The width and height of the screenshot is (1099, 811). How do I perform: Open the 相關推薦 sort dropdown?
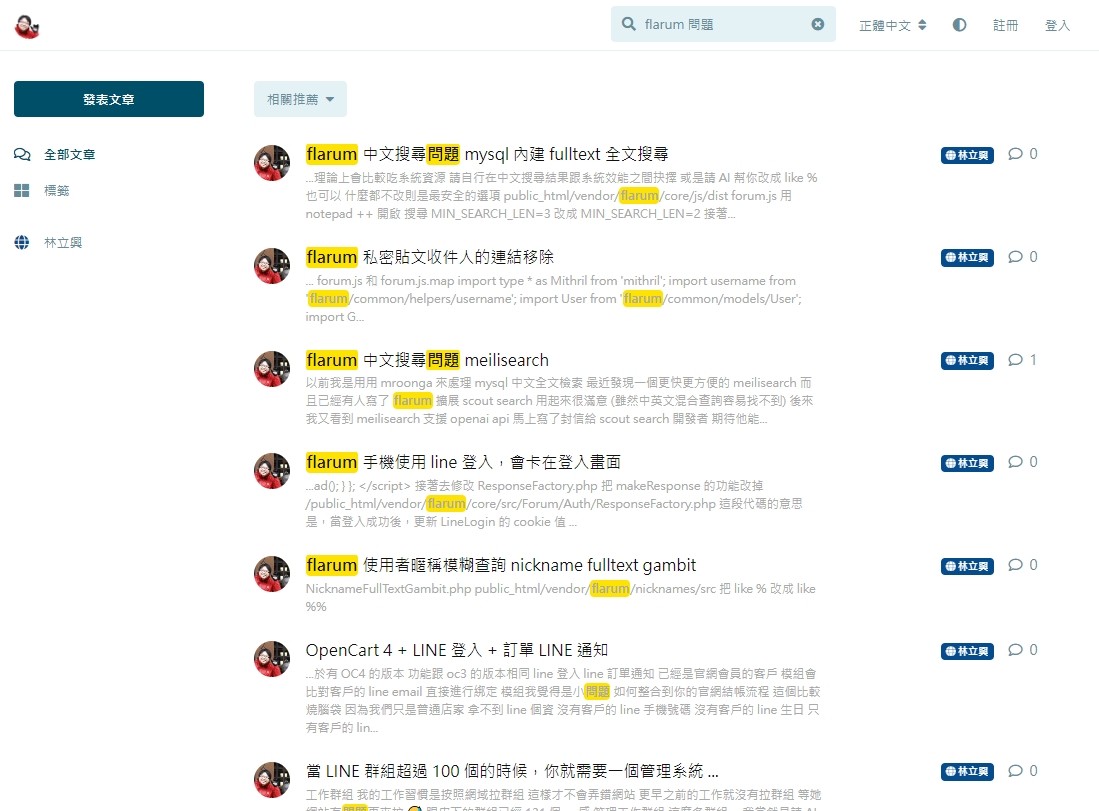(300, 100)
